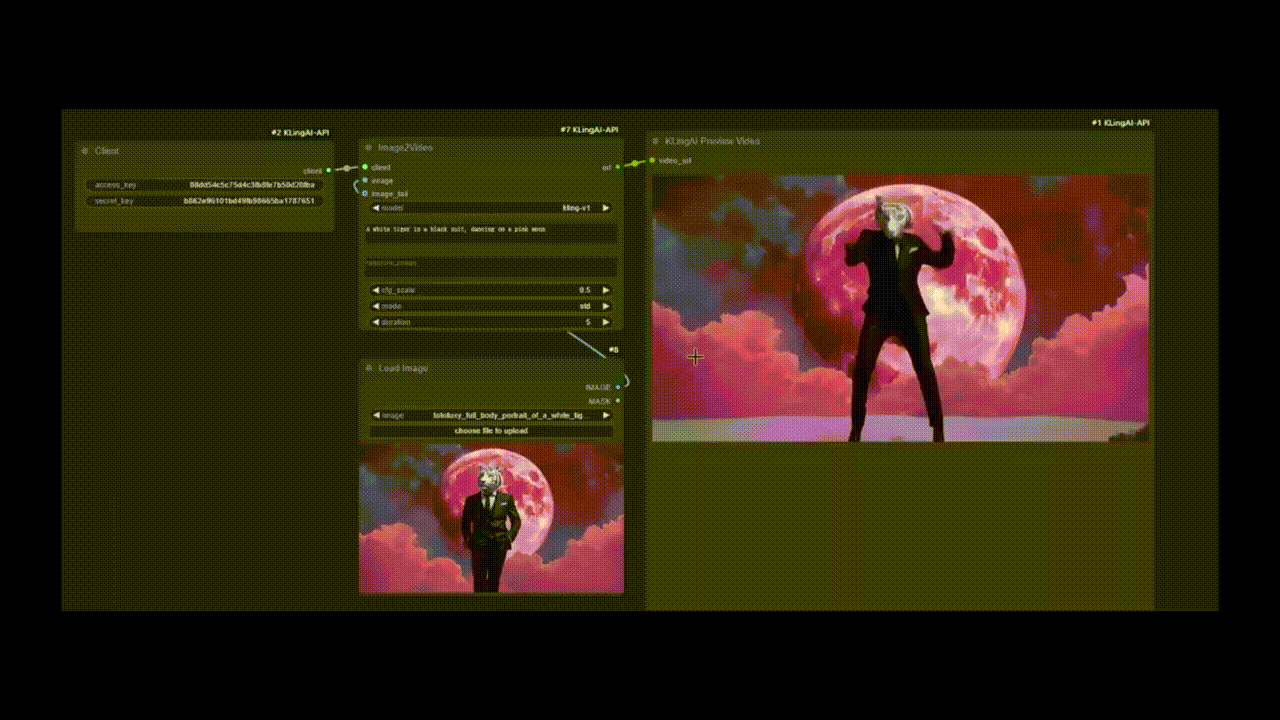Screen dimensions: 1280x720
Task: Collapse the Client node via its title dot
Action: click(x=84, y=150)
